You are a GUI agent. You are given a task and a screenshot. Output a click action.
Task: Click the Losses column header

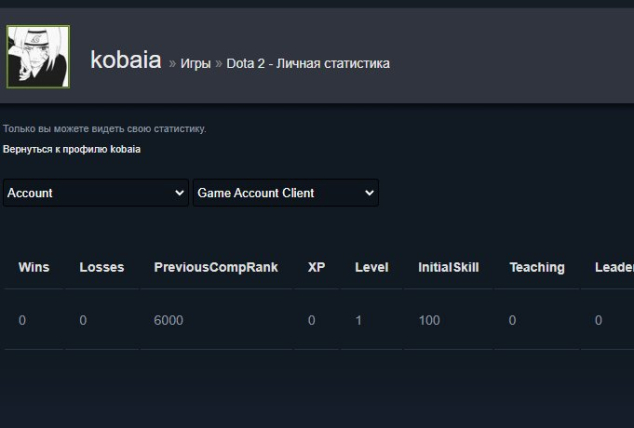[101, 267]
